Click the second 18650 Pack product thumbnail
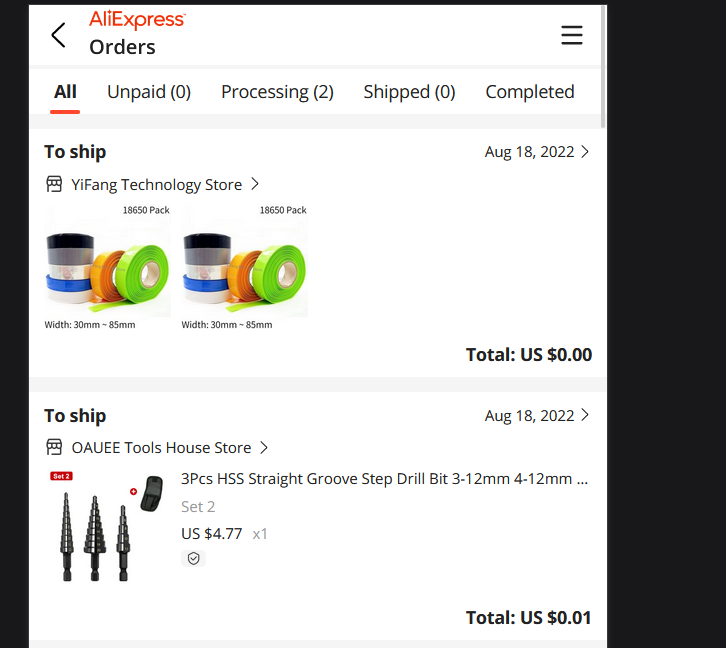The width and height of the screenshot is (726, 648). pos(244,267)
